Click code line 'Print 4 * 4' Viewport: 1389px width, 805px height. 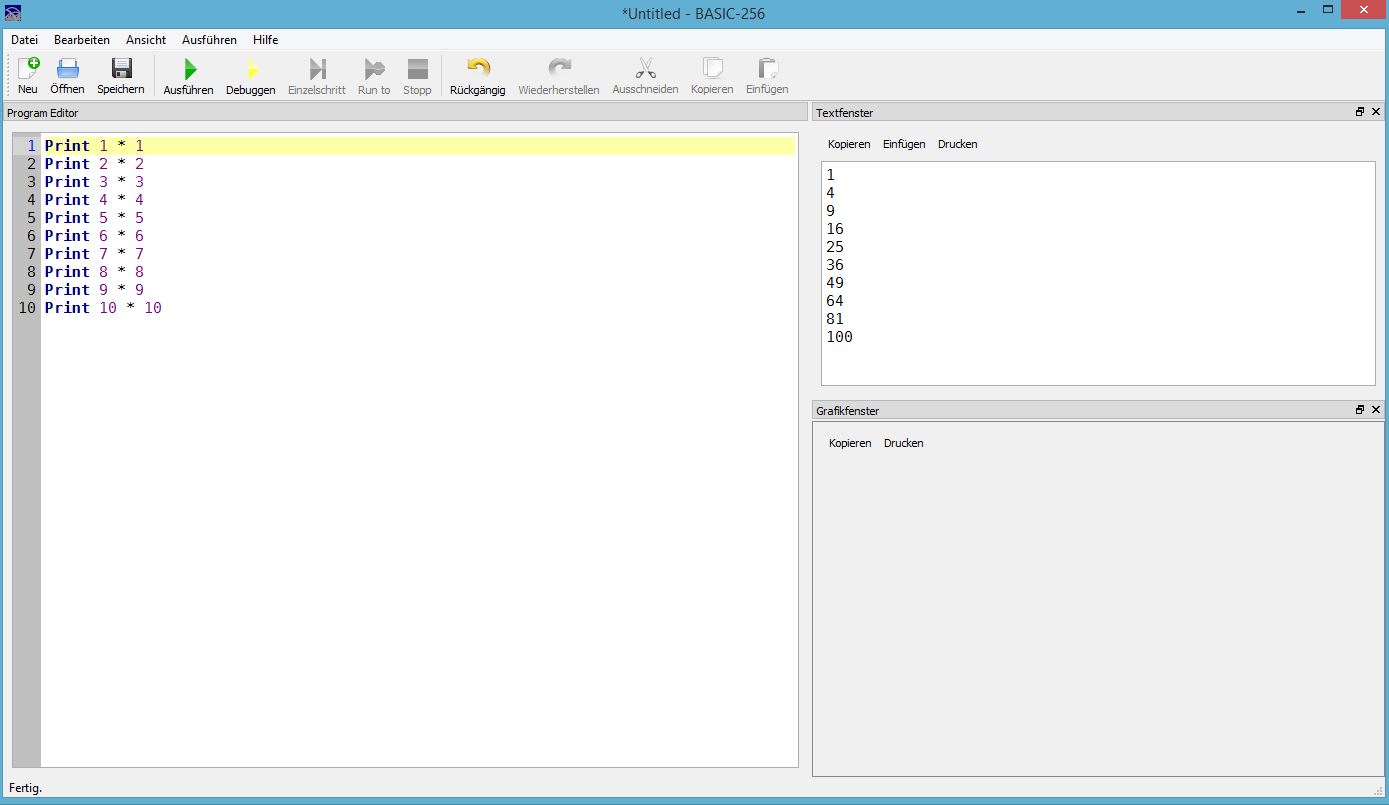94,200
